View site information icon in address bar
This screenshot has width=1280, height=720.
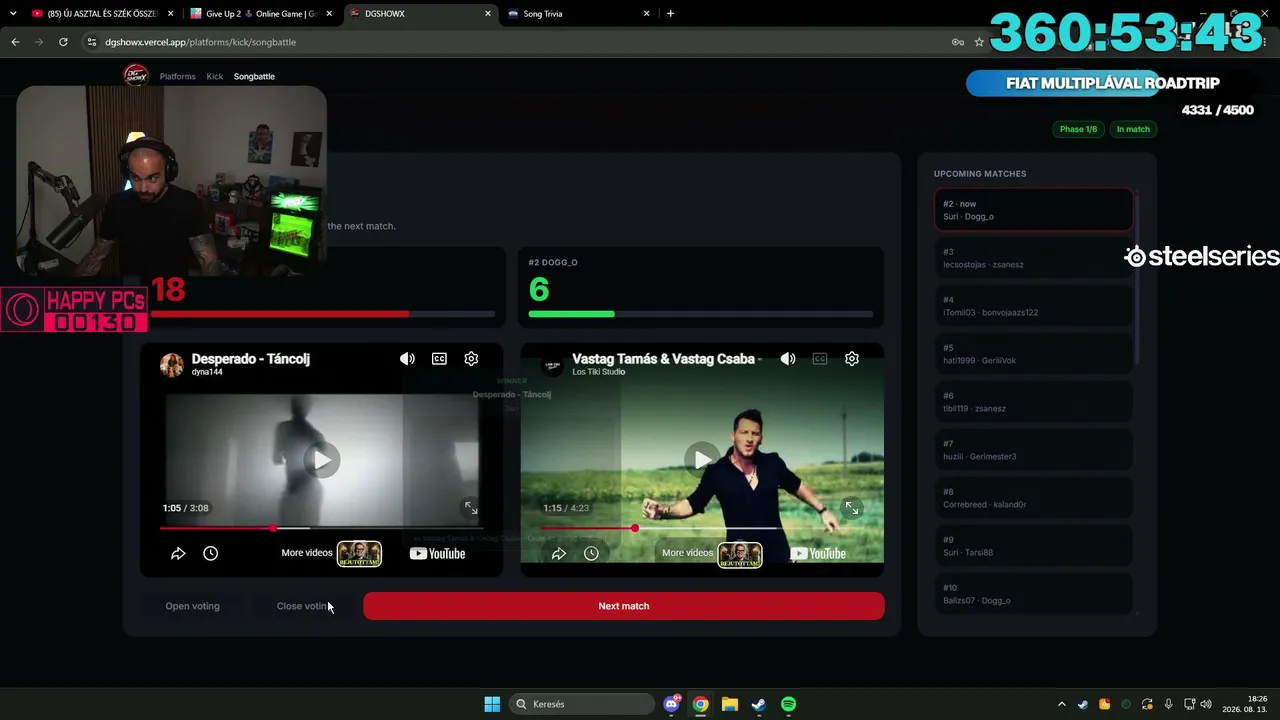(92, 42)
